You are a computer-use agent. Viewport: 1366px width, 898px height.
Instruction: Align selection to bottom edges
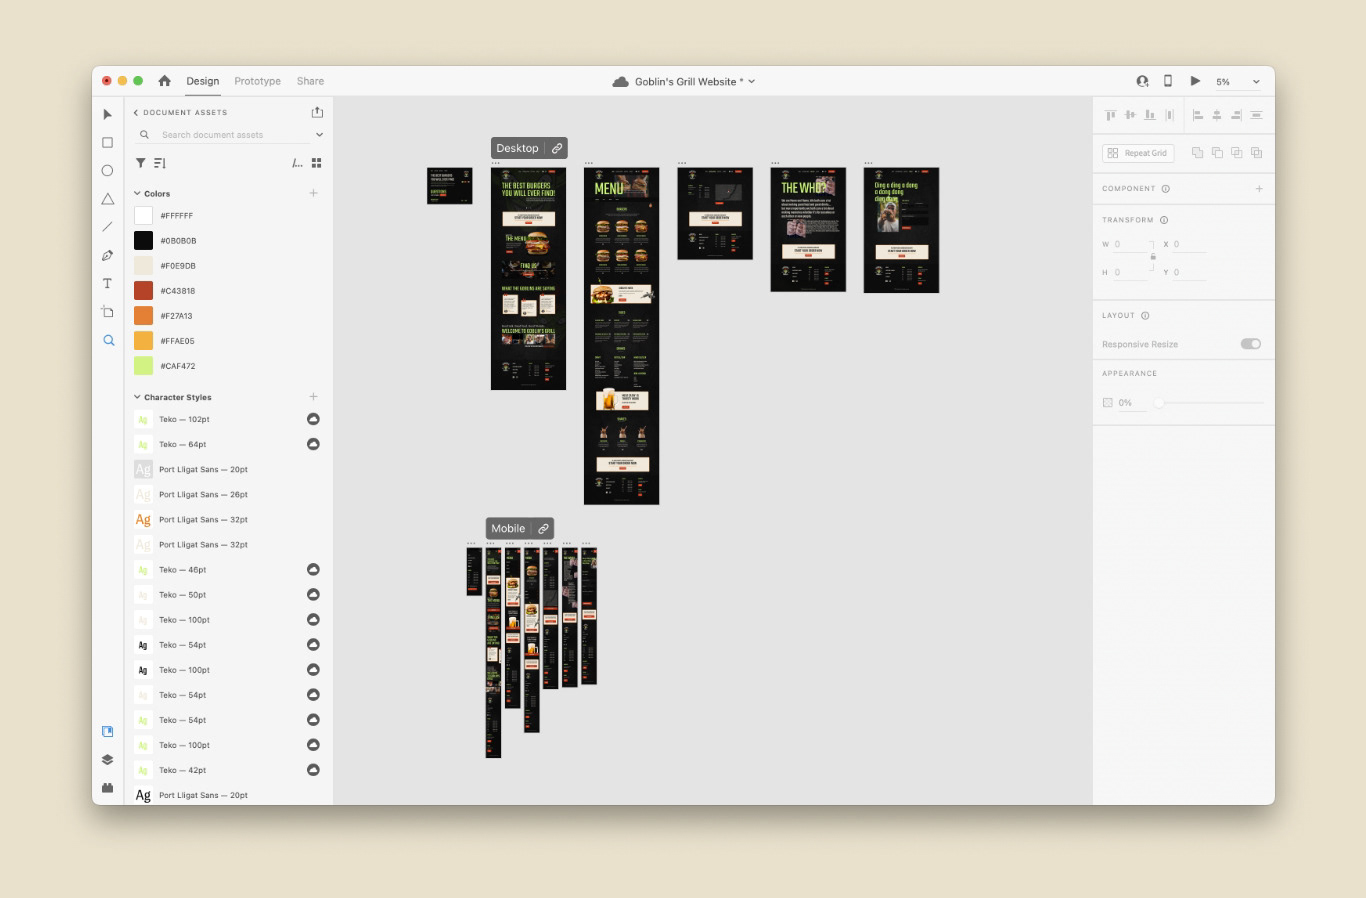tap(1150, 115)
